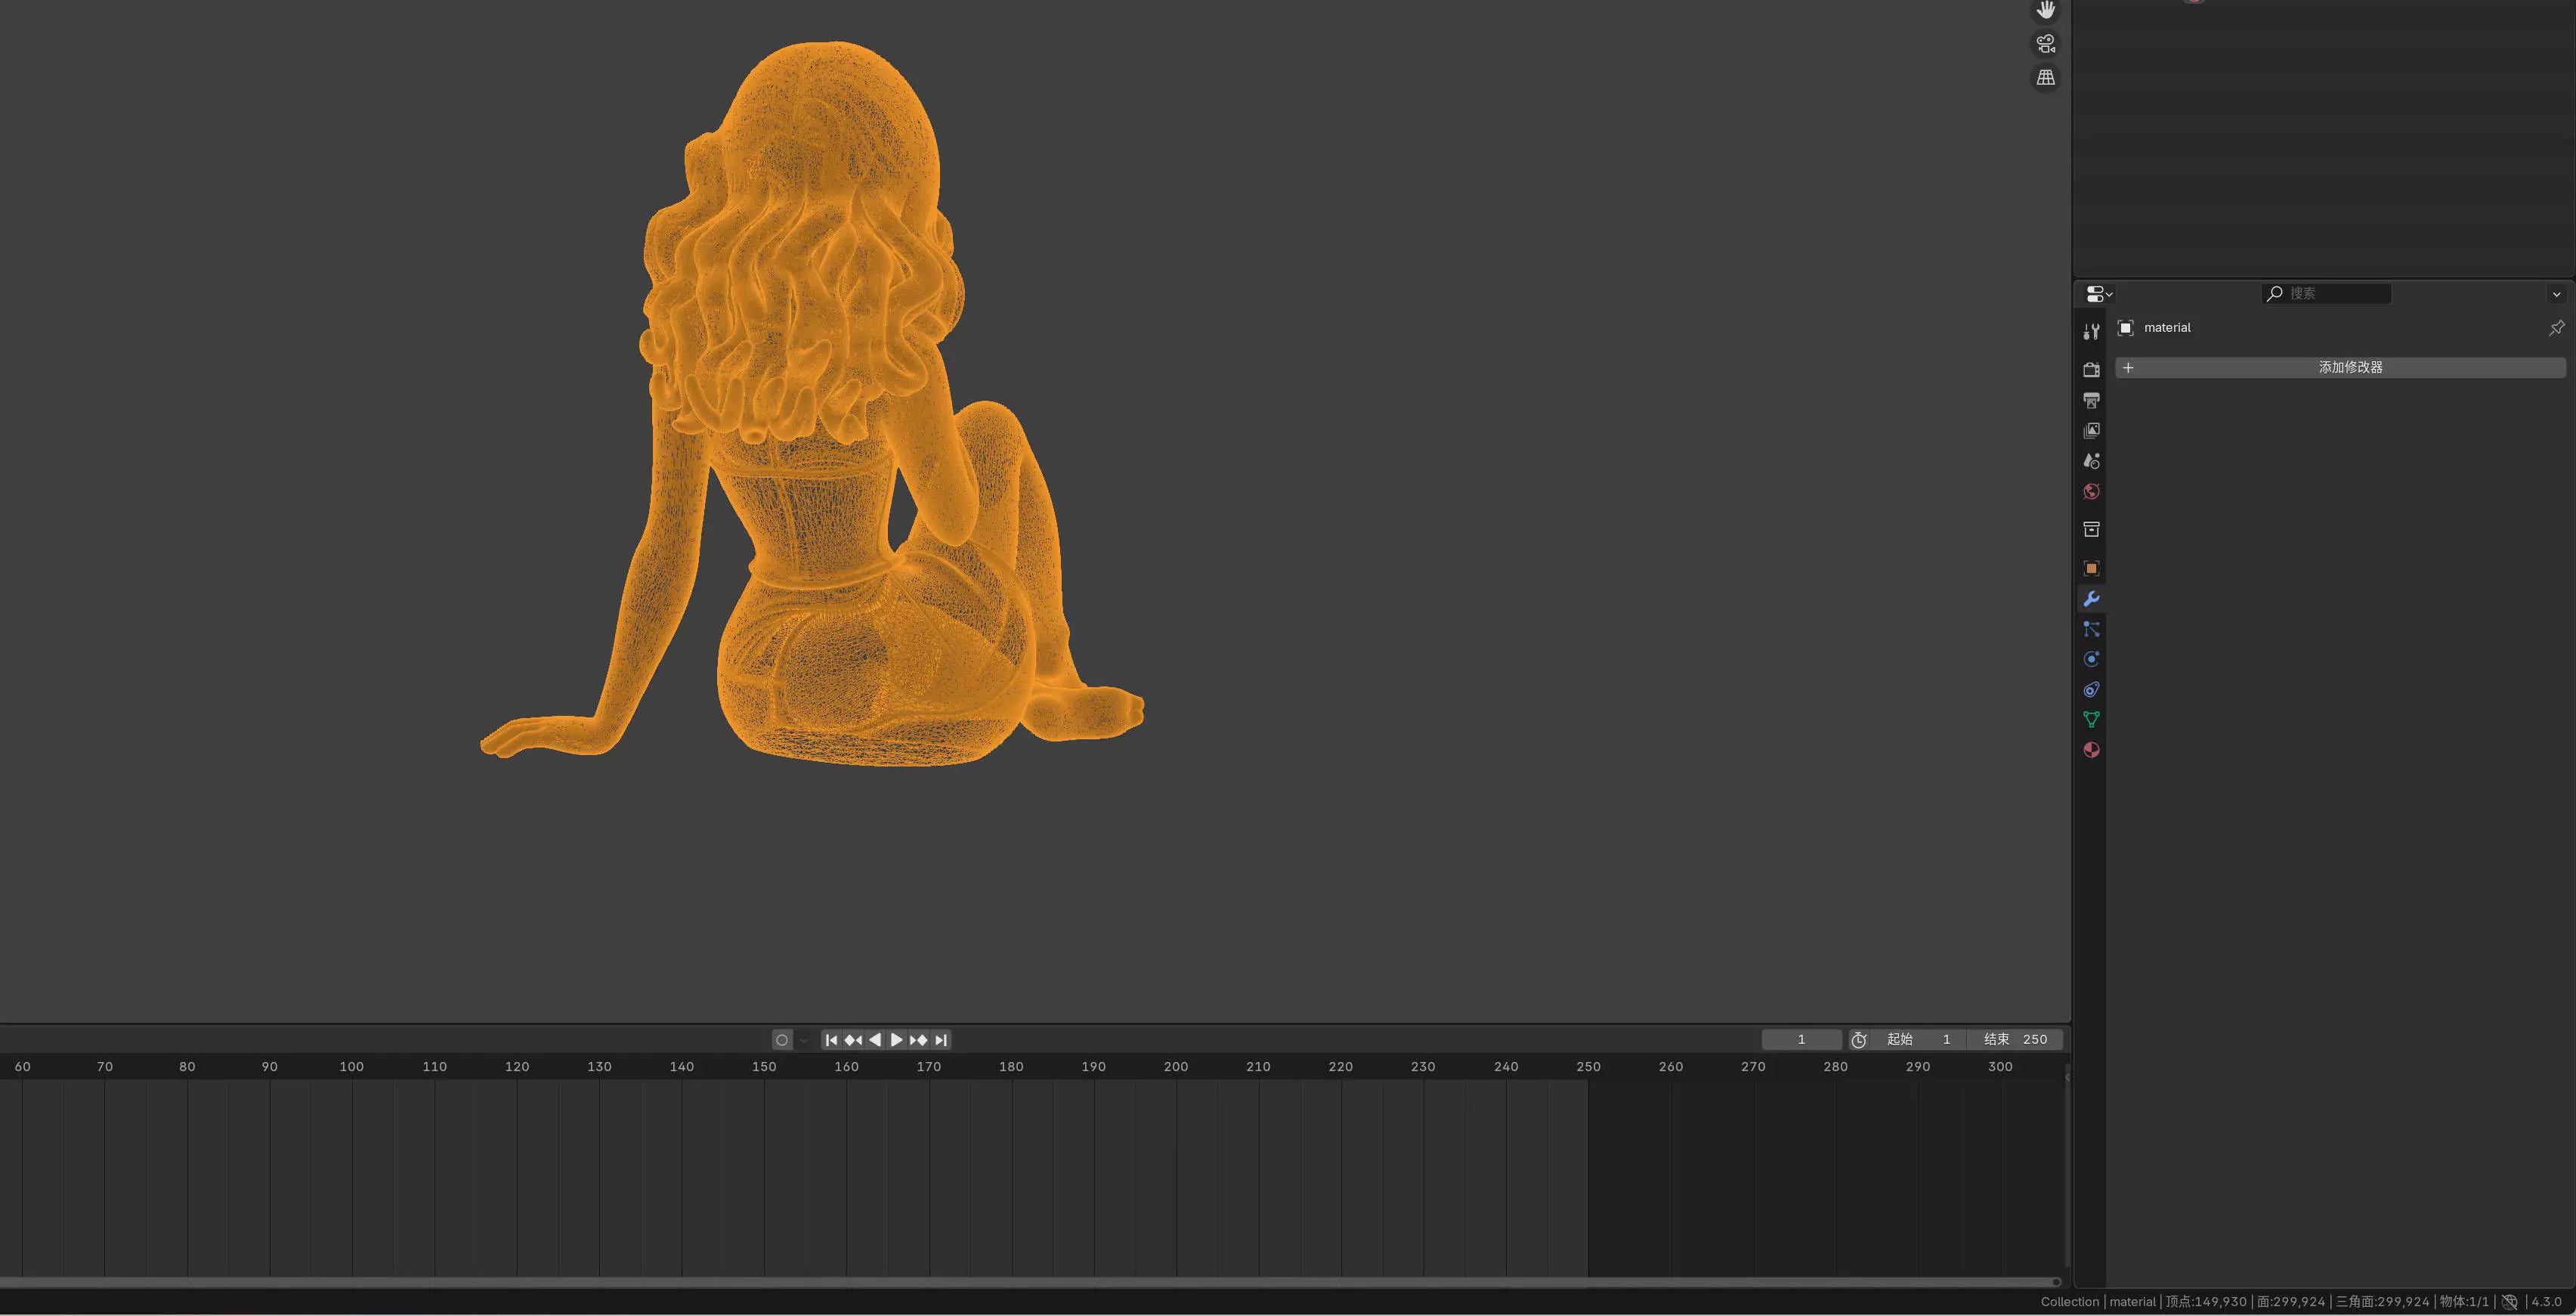
Task: Focus the properties 搜索 search field
Action: [x=2326, y=293]
